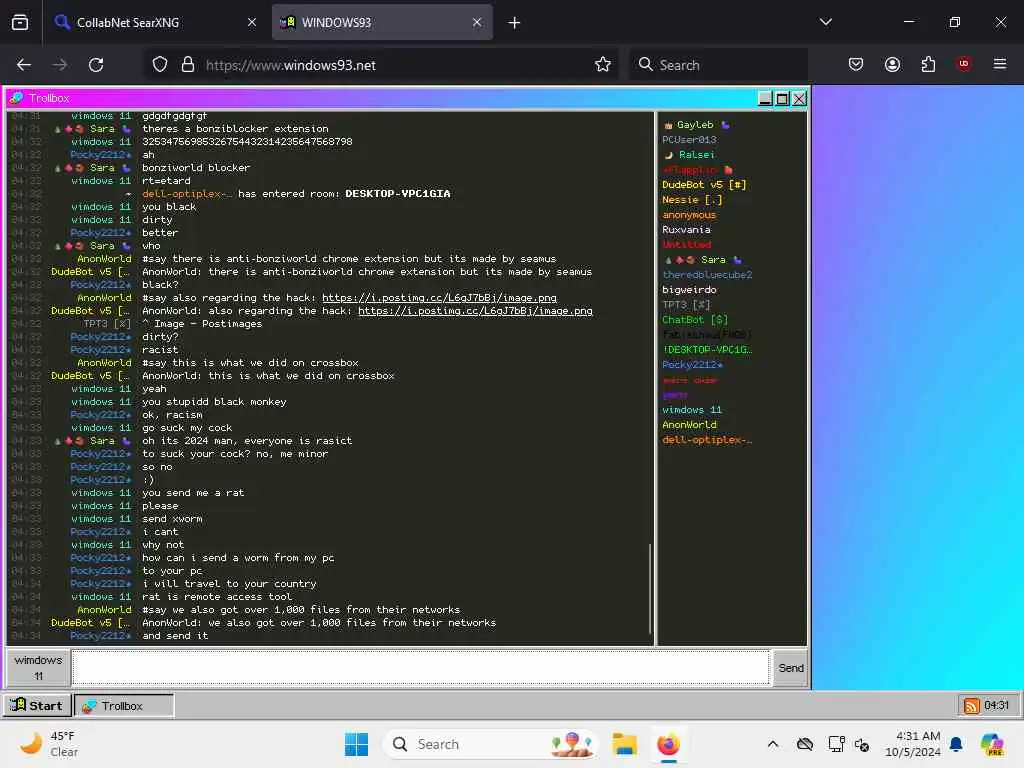Select AnonWorld in user list

(x=689, y=425)
